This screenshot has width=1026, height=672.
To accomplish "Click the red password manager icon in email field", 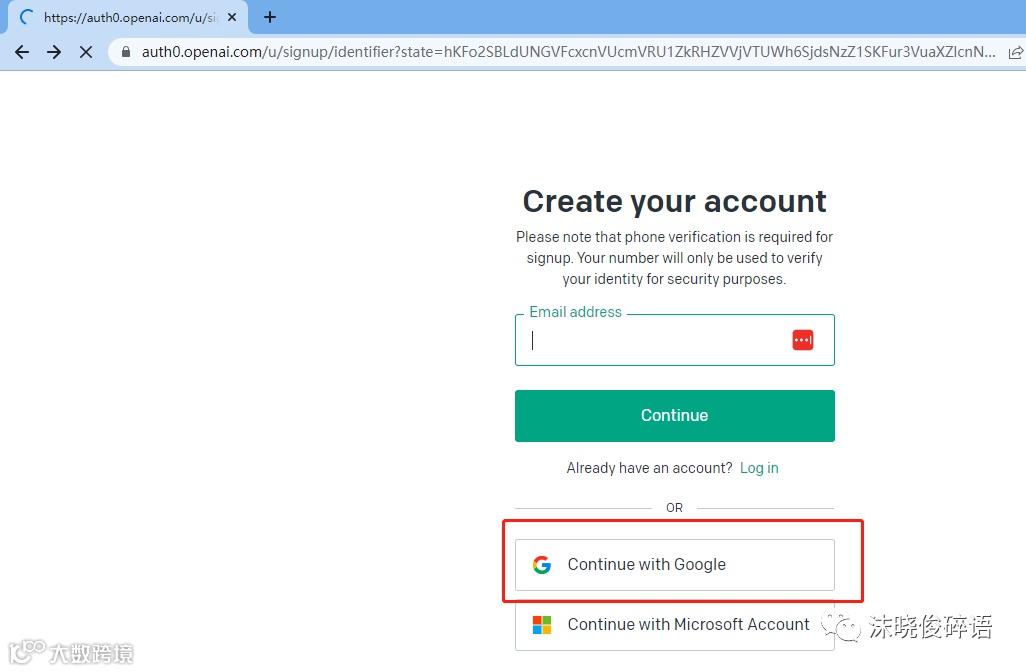I will [x=803, y=340].
